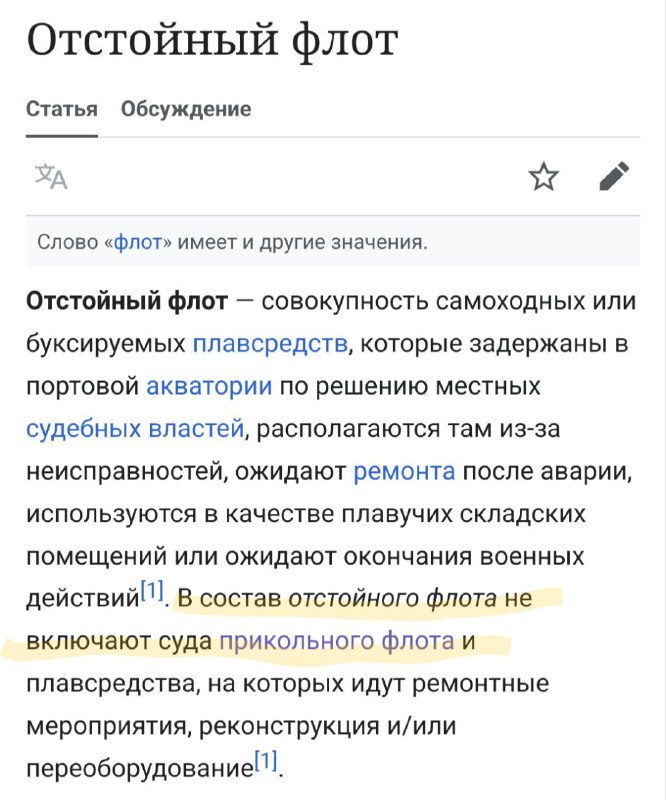Follow the судебных властей link
The height and width of the screenshot is (800, 666).
[135, 428]
